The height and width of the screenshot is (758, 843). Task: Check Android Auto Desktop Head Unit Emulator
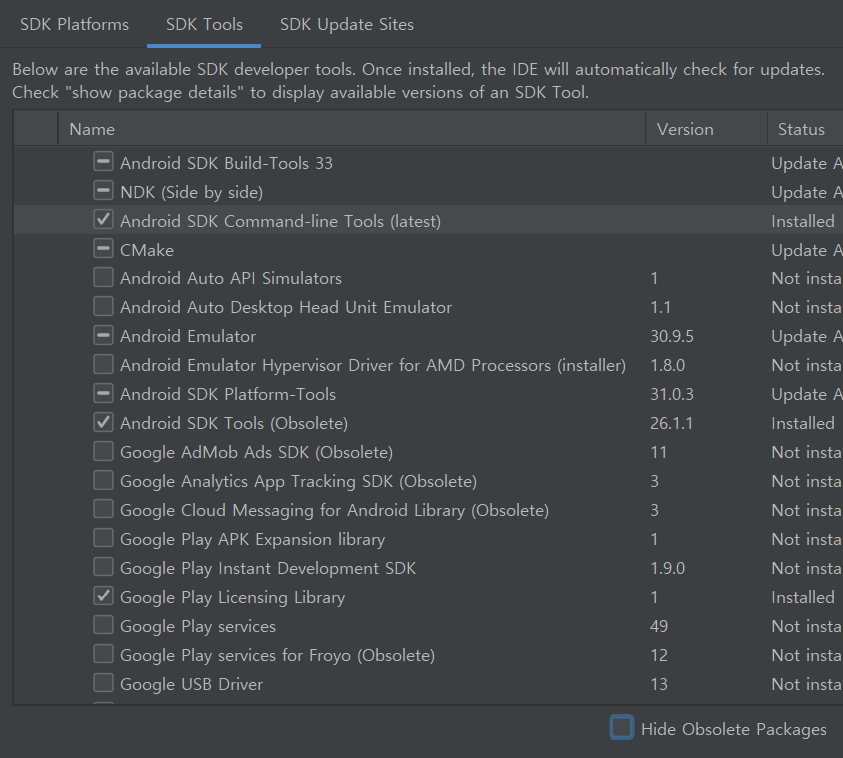[x=103, y=306]
